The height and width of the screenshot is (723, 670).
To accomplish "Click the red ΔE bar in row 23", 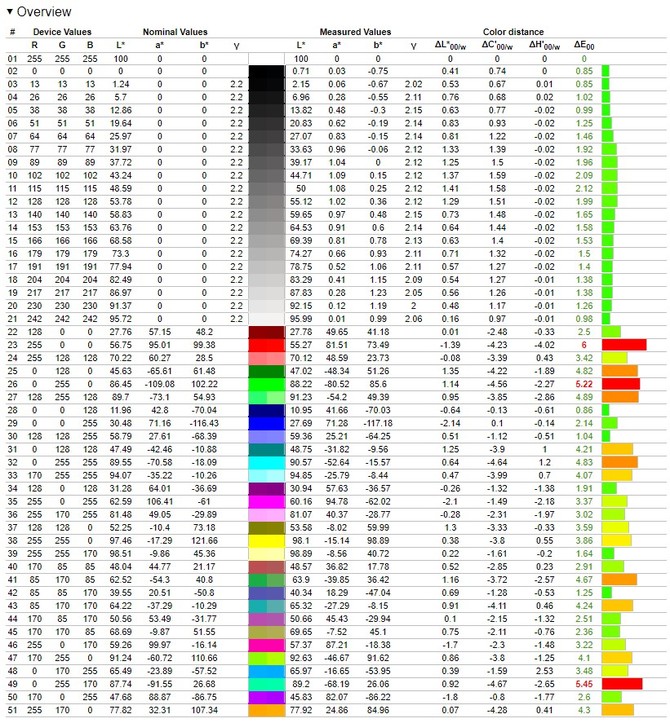I will (x=624, y=345).
